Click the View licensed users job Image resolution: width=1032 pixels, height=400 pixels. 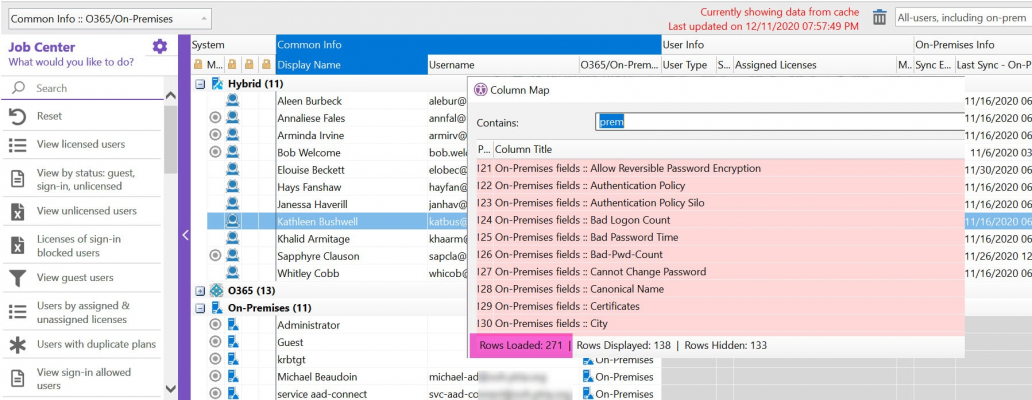click(x=81, y=145)
